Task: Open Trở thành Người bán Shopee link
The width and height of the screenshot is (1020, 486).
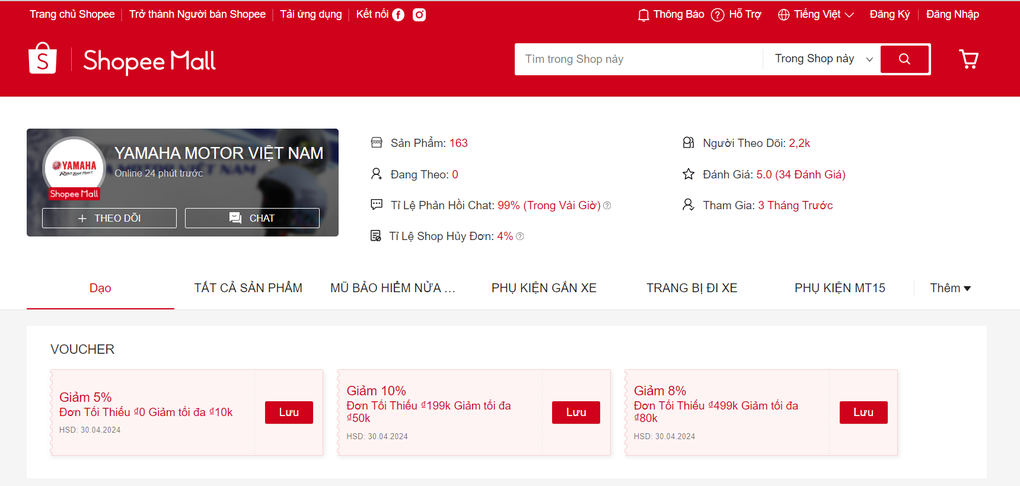Action: (x=197, y=14)
